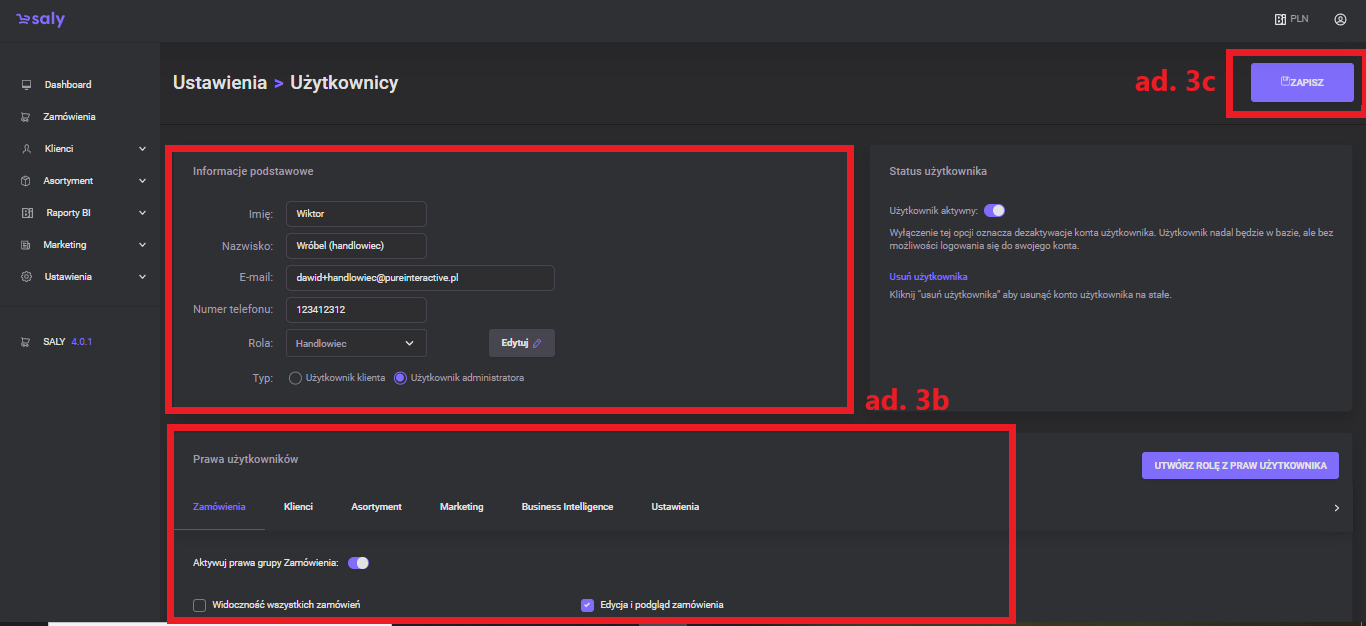Expand the Klienci sidebar submenu

pyautogui.click(x=142, y=149)
